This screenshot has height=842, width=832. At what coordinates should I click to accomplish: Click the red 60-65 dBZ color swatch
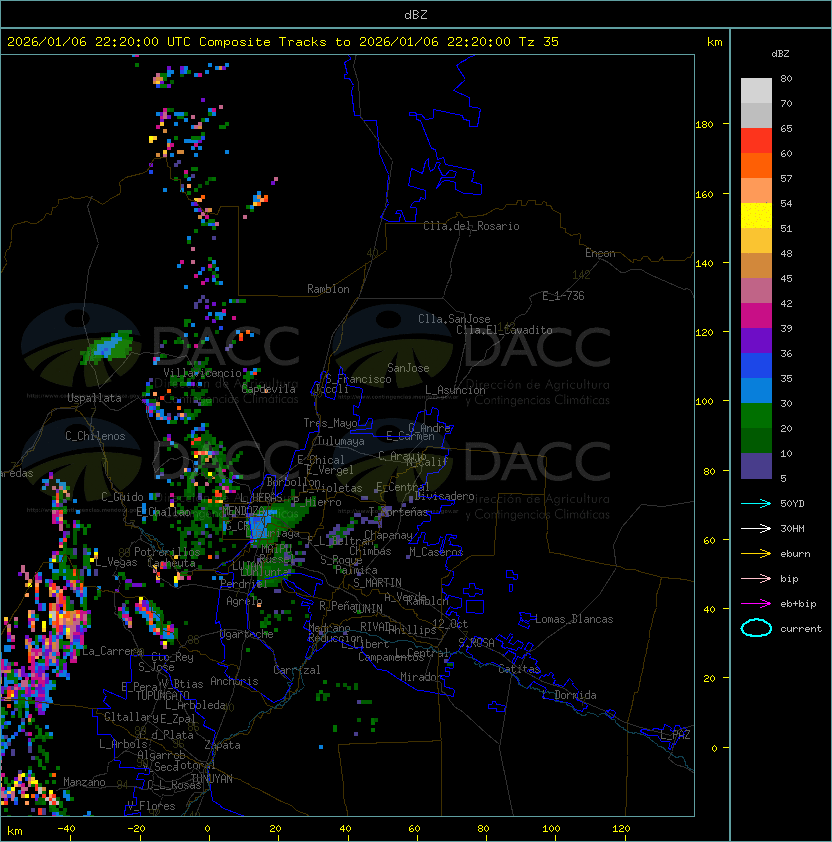[x=756, y=140]
